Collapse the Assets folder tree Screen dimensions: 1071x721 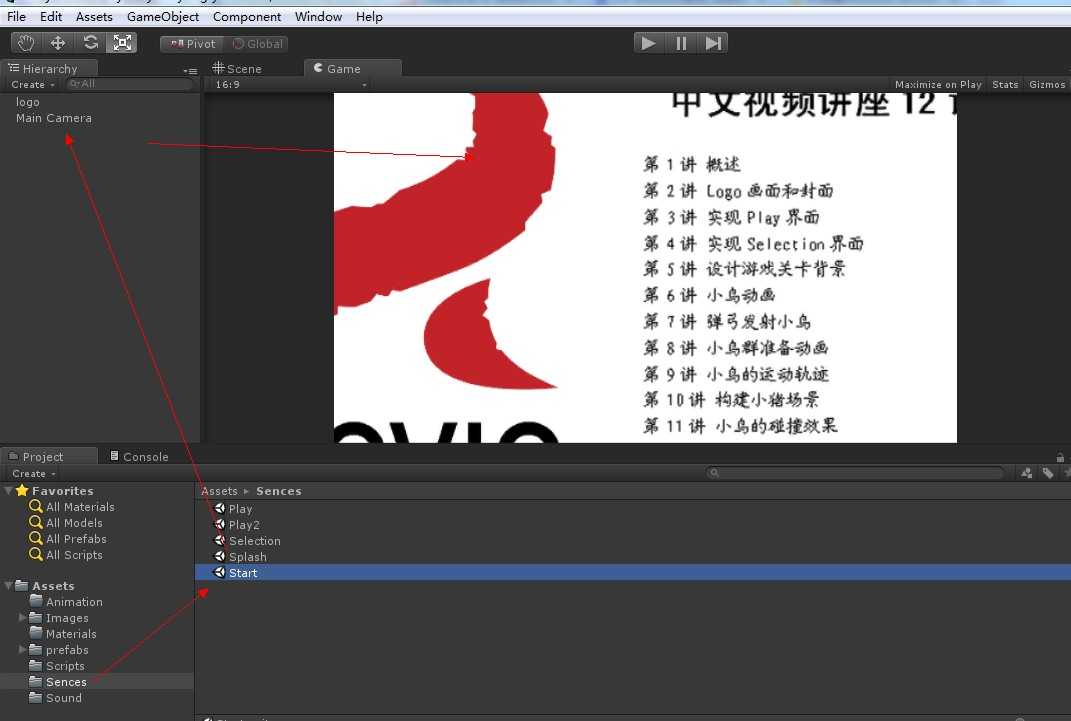pos(8,585)
